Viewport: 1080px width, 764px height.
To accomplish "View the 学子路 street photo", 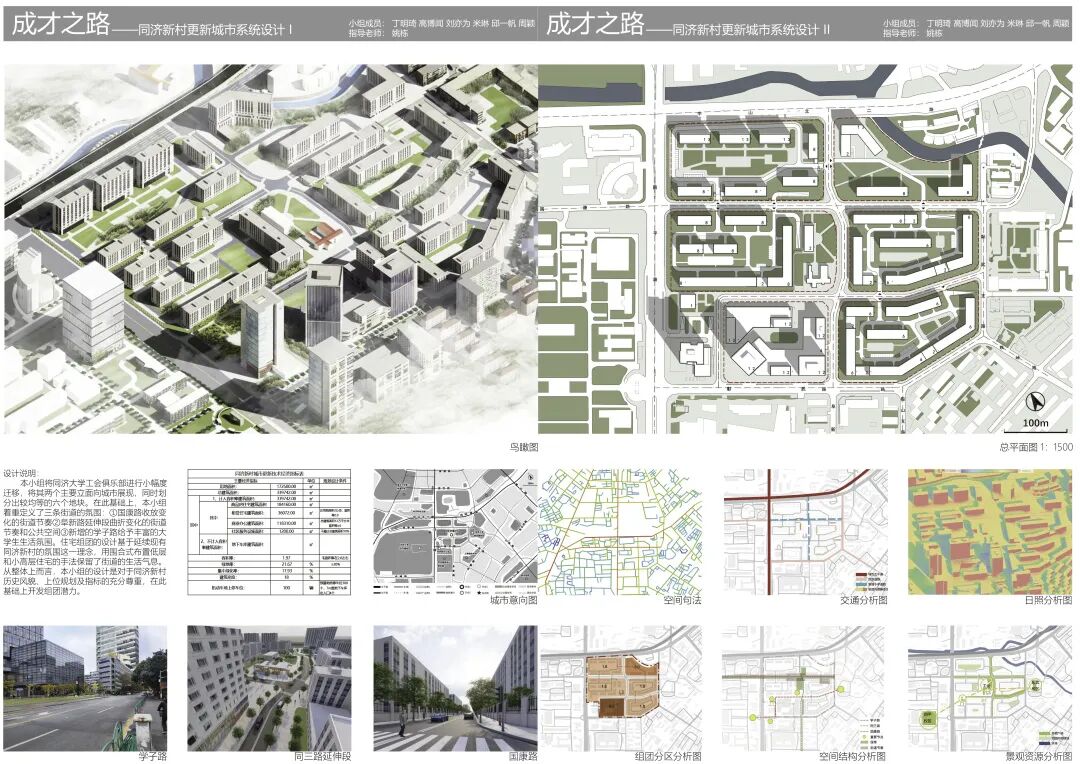I will tap(85, 688).
